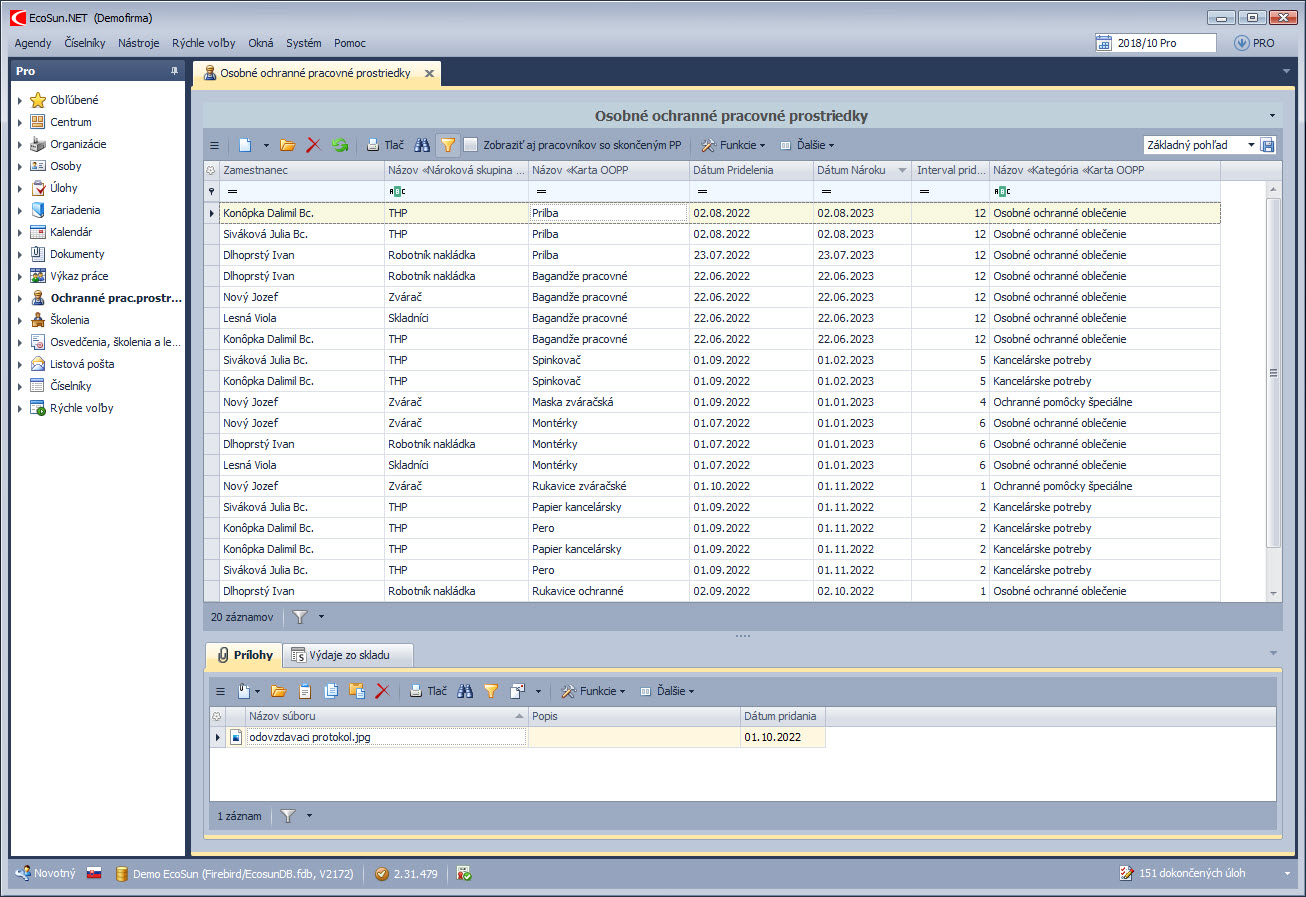Enable 'Zobraziť aj pracovníkov so skončeným PP' checkbox
The width and height of the screenshot is (1306, 897).
click(x=471, y=145)
